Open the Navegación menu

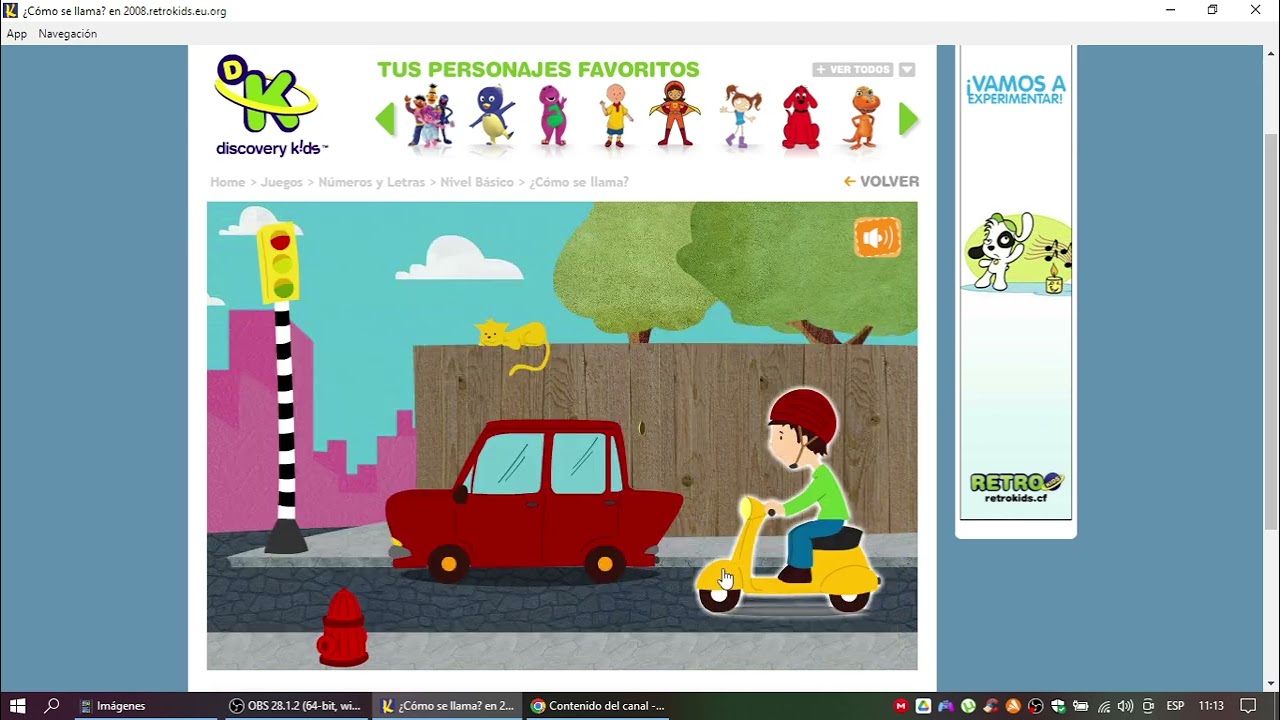[68, 34]
